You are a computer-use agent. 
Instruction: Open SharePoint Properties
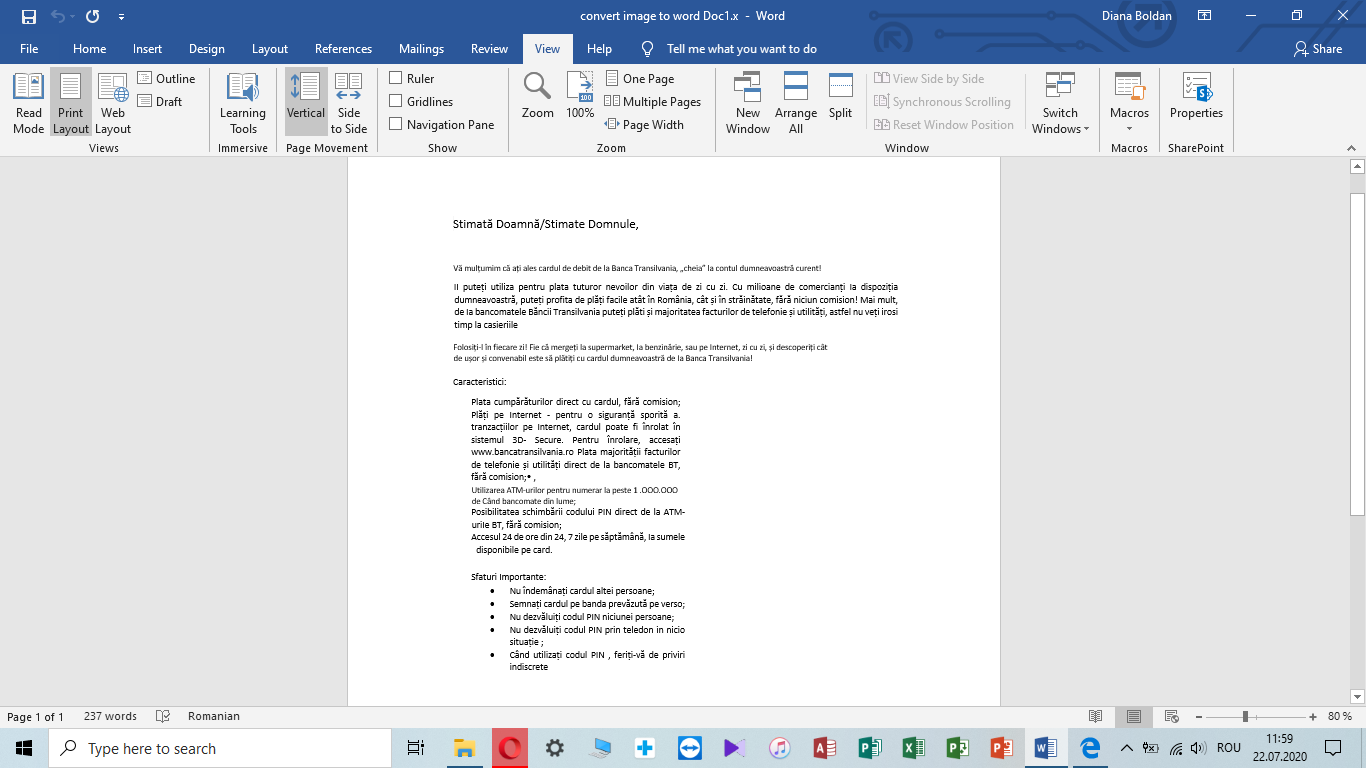tap(1197, 96)
